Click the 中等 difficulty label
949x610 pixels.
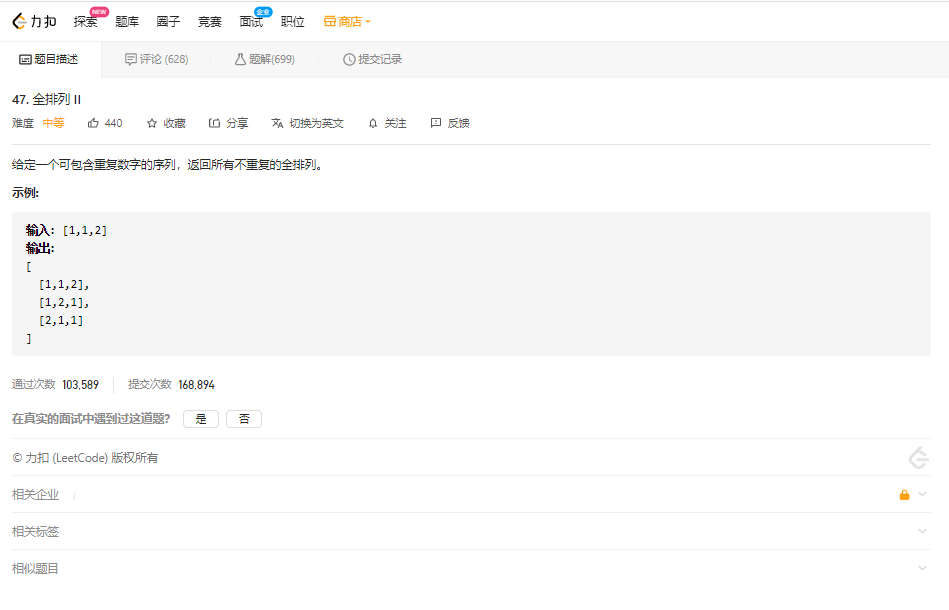tap(53, 123)
